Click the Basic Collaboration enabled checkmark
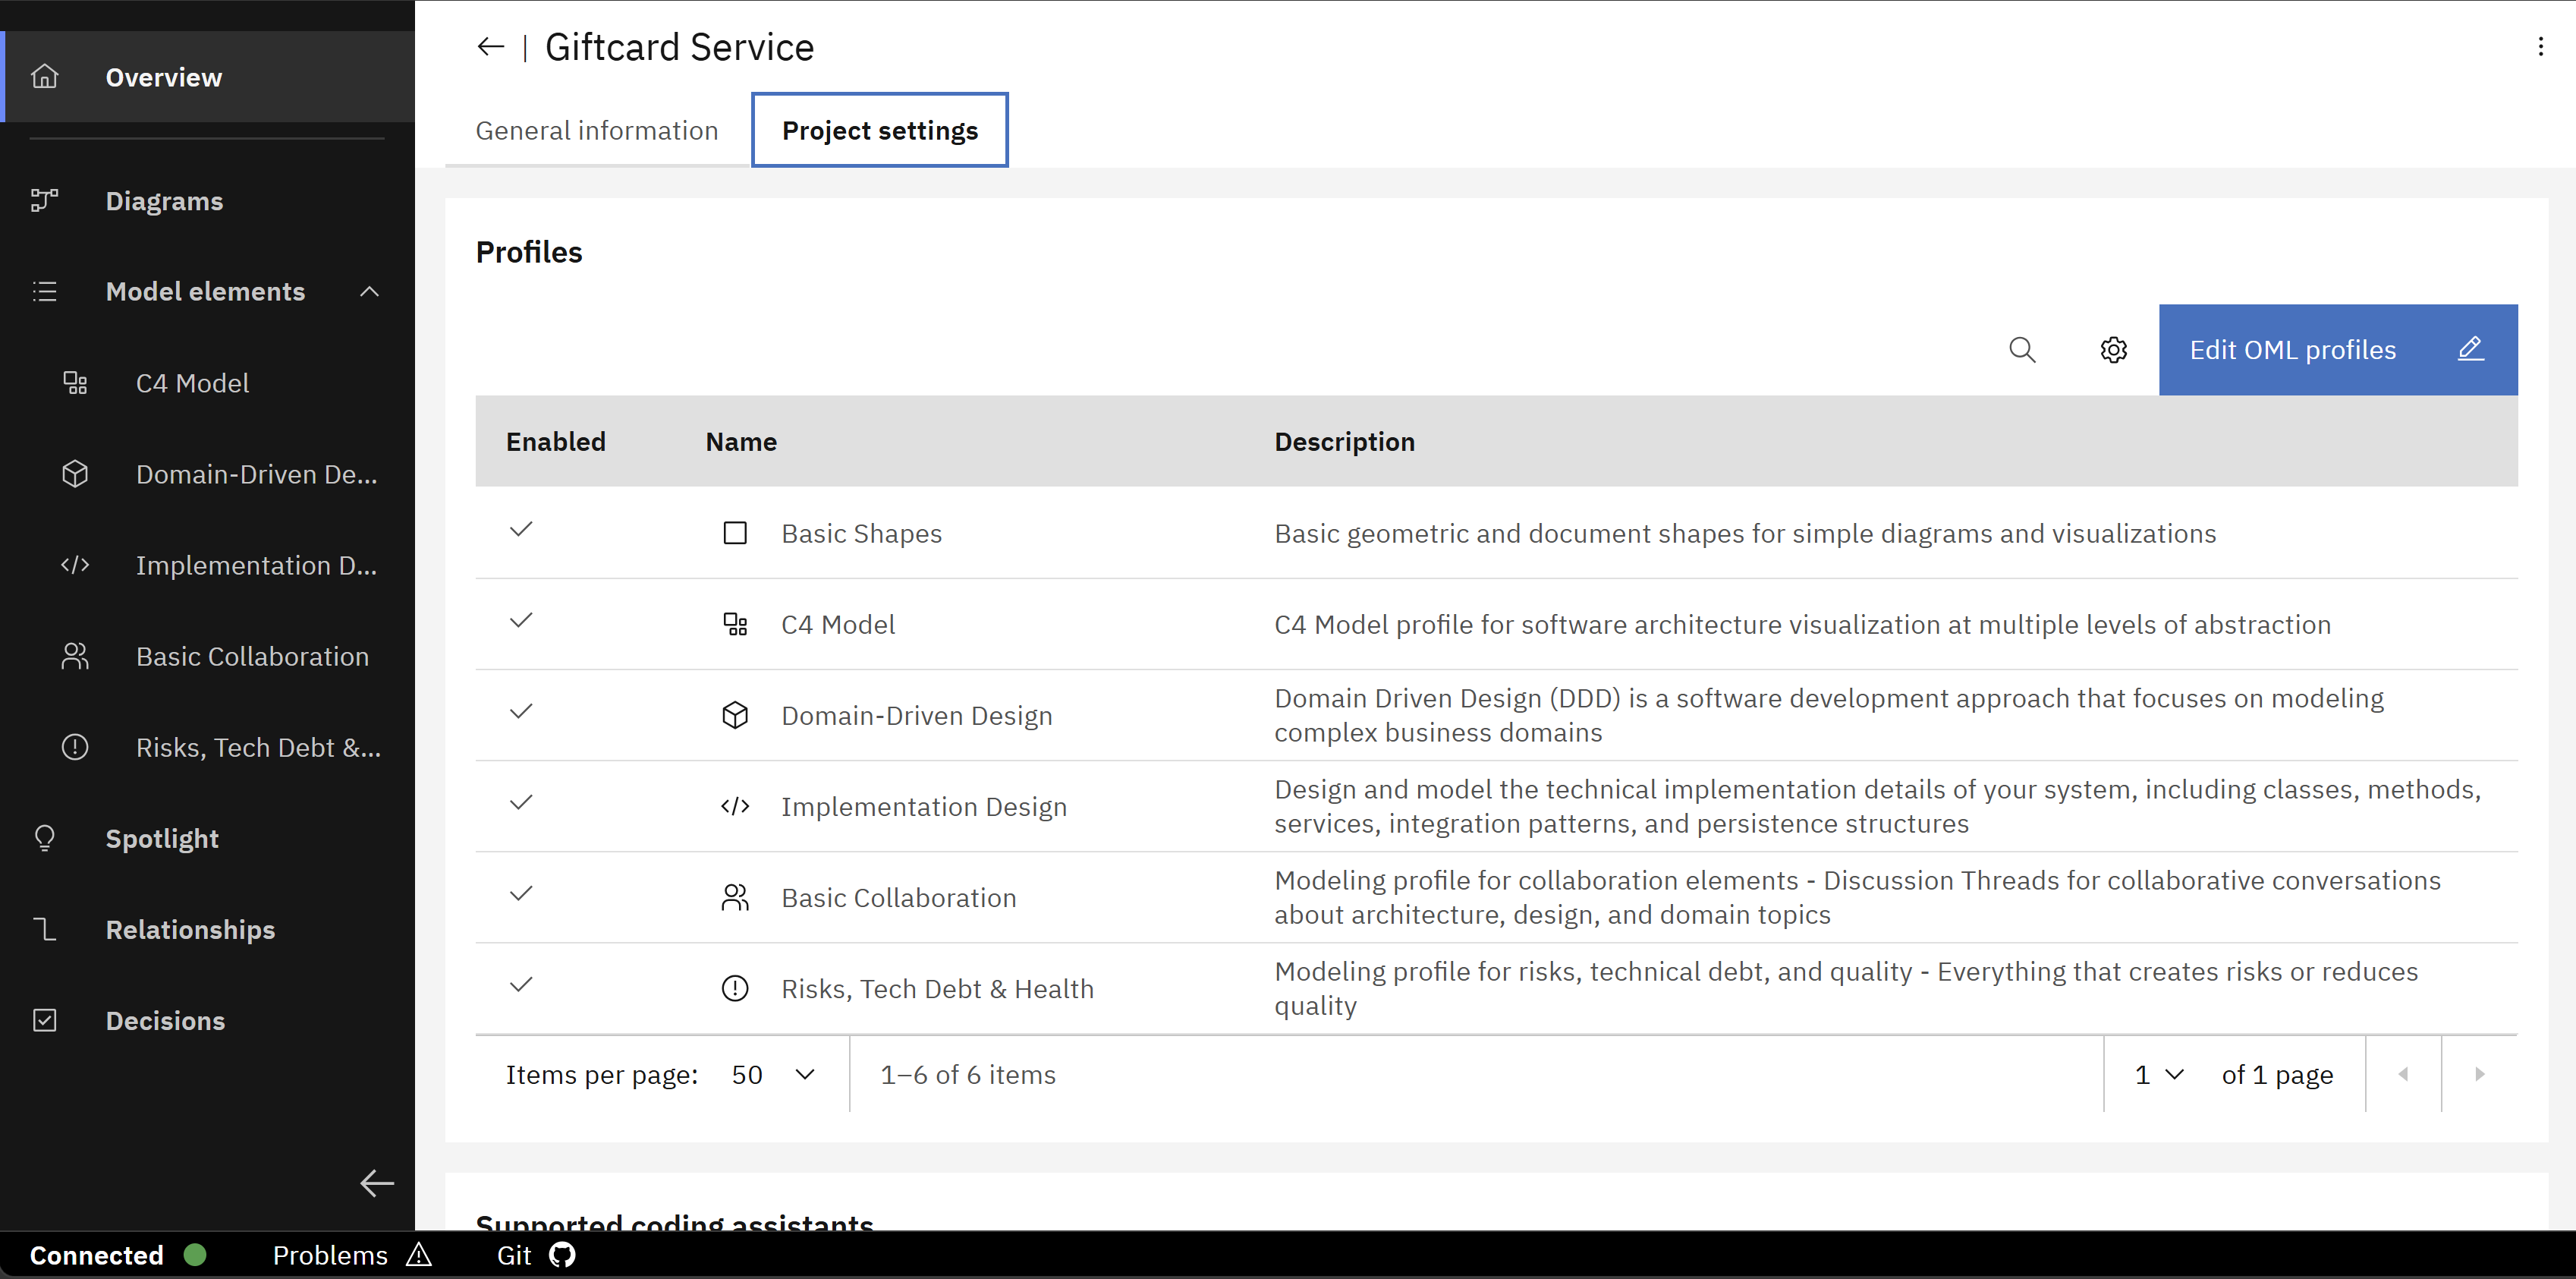Viewport: 2576px width, 1279px height. [521, 893]
